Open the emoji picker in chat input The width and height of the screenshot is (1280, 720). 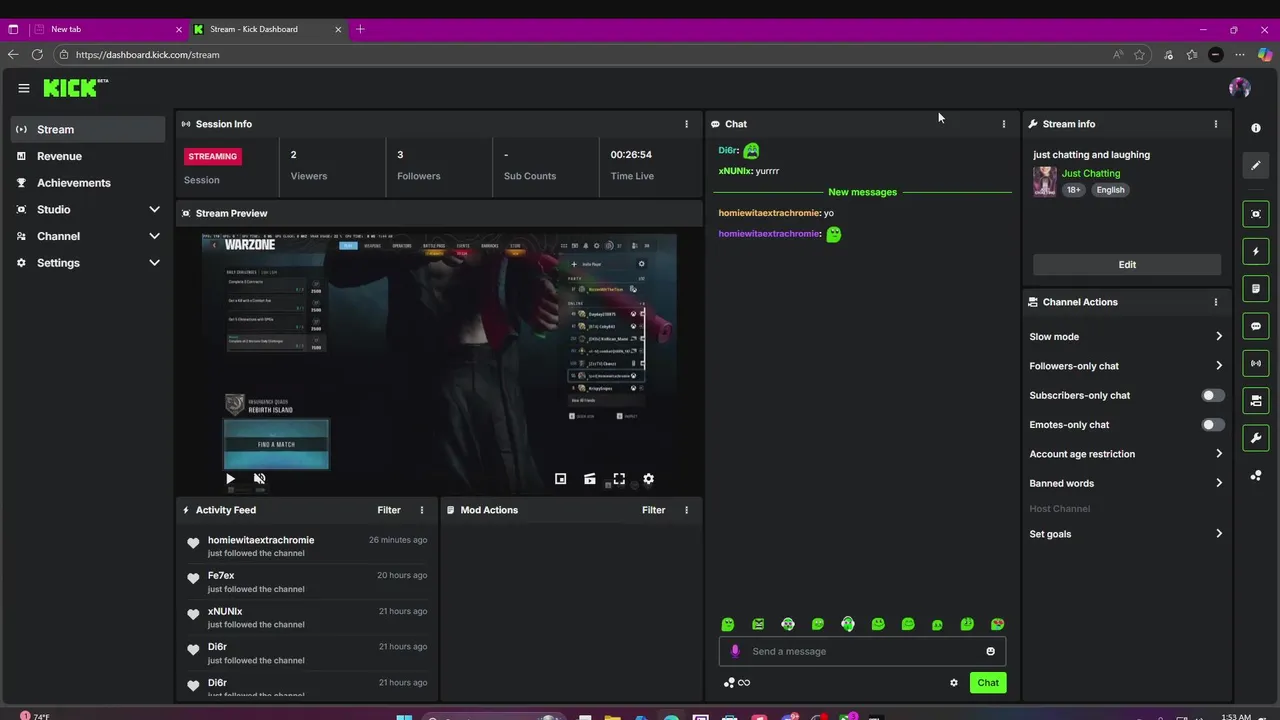[991, 651]
